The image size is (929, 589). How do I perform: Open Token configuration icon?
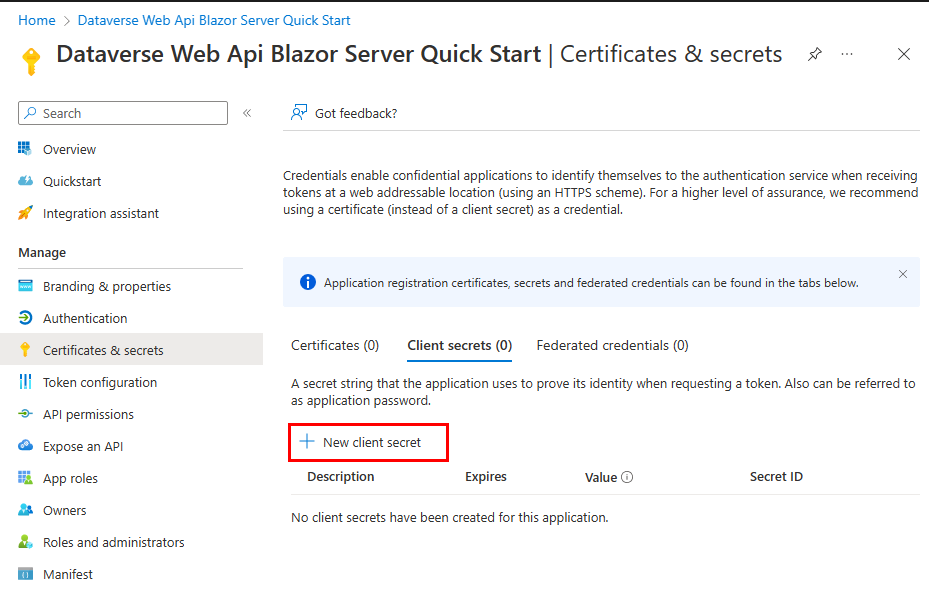coord(25,382)
